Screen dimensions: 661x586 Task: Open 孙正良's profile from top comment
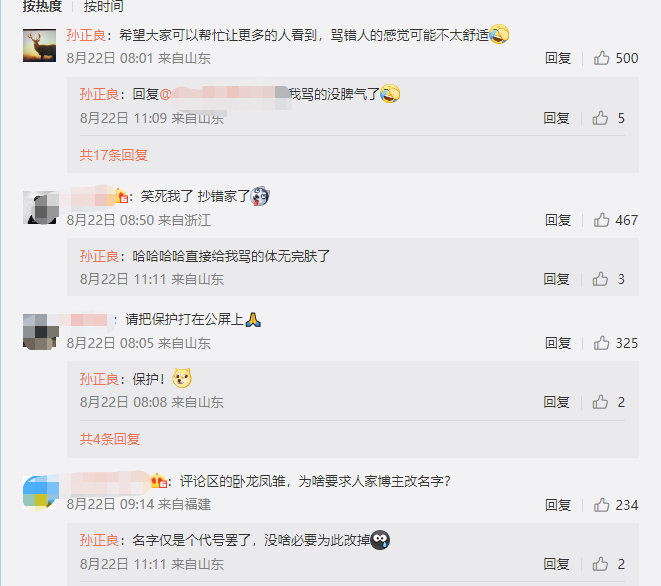(86, 35)
